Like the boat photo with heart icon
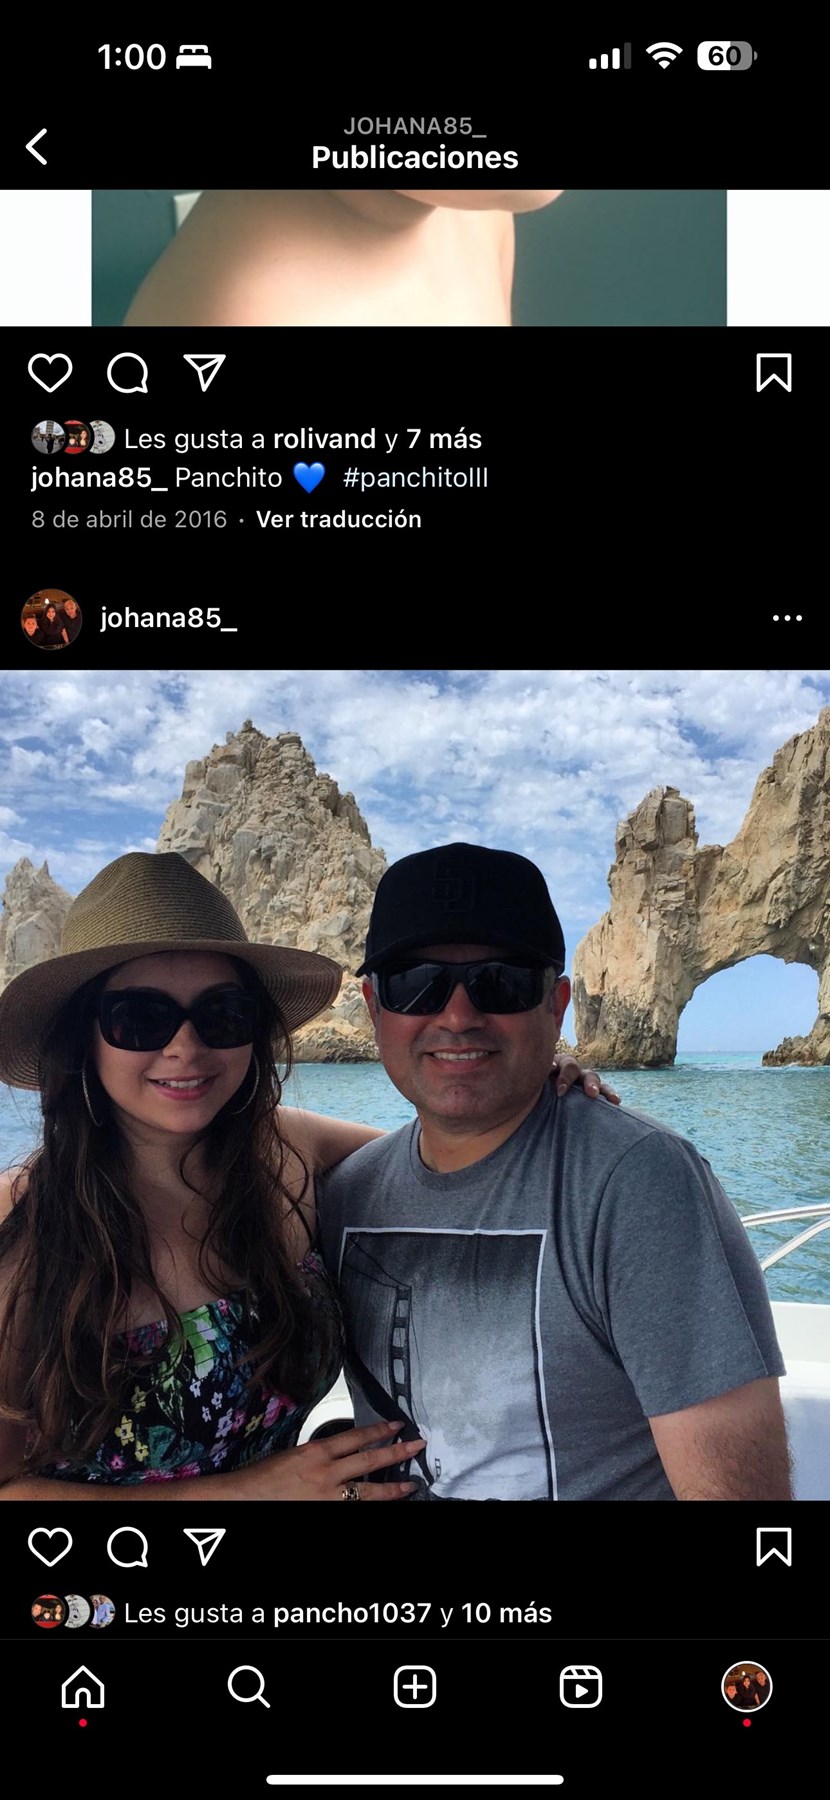The image size is (830, 1800). [x=50, y=1547]
